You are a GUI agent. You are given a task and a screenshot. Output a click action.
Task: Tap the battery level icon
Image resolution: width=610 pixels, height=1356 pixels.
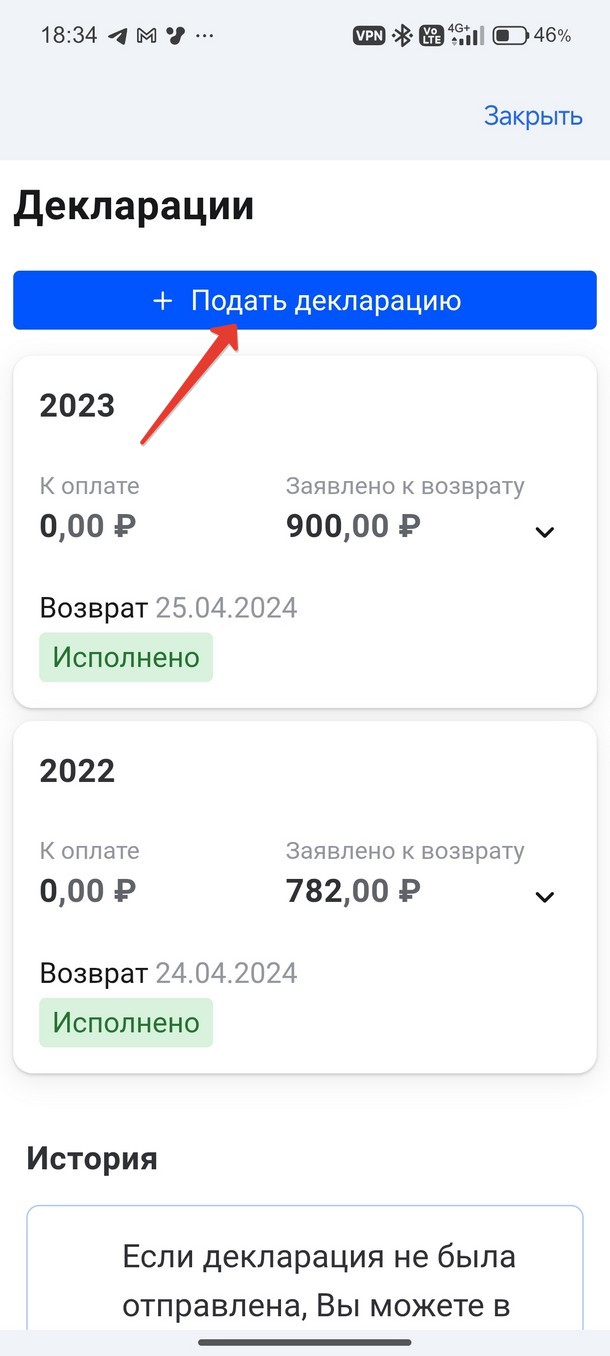point(510,36)
